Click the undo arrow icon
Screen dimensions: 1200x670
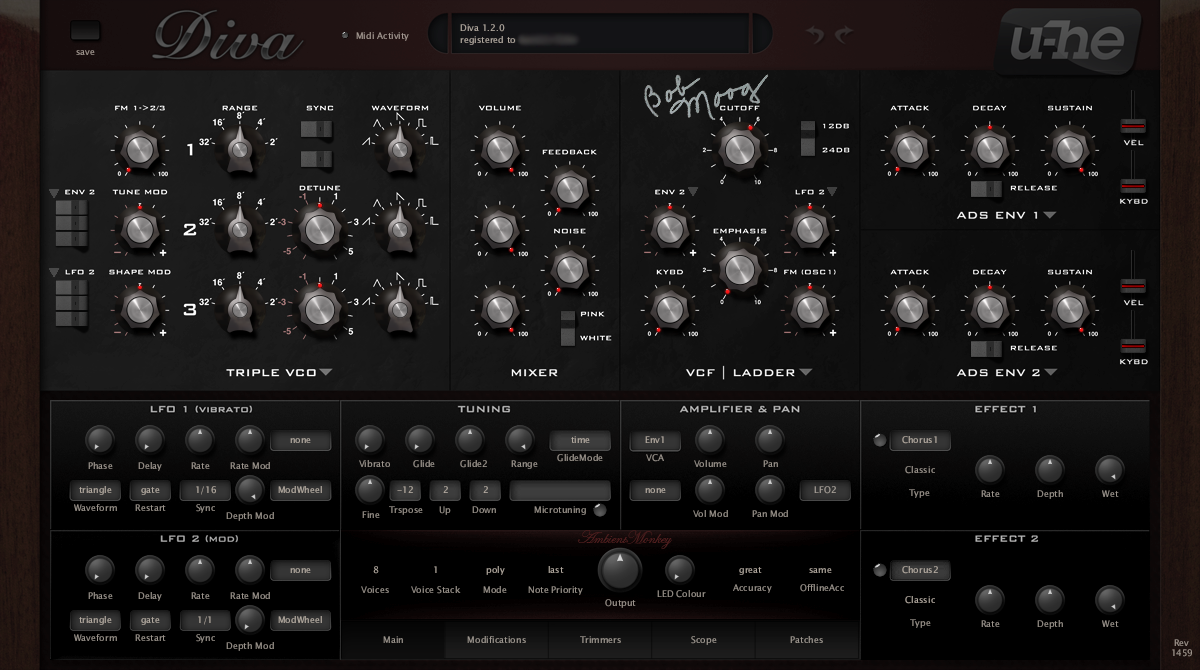(x=815, y=35)
